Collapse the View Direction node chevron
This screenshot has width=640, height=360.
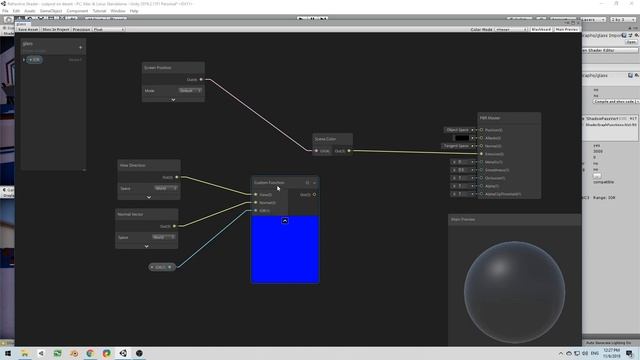click(x=149, y=197)
